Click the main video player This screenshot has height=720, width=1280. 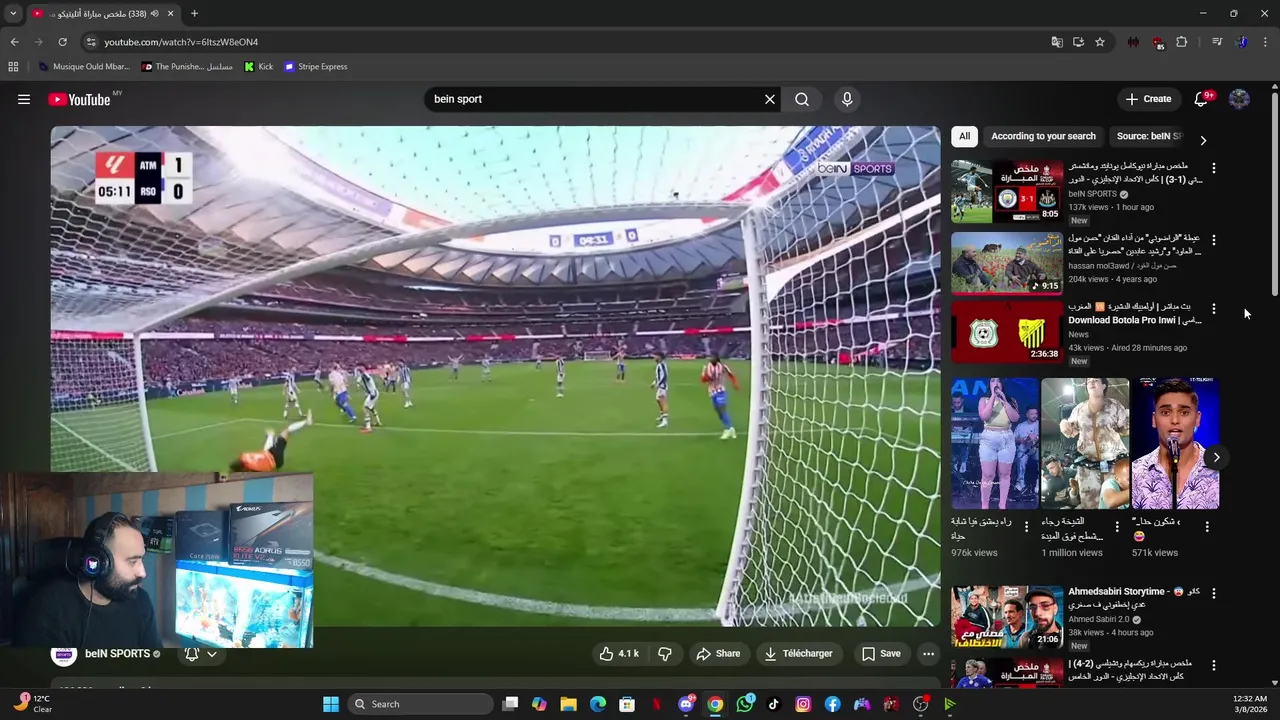click(495, 376)
